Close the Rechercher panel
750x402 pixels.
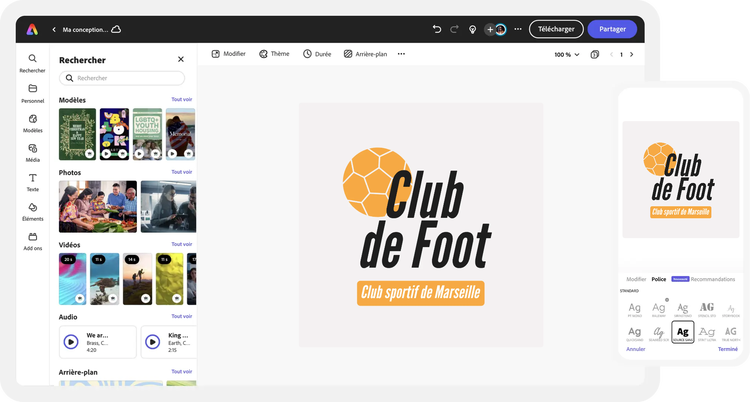pos(181,60)
